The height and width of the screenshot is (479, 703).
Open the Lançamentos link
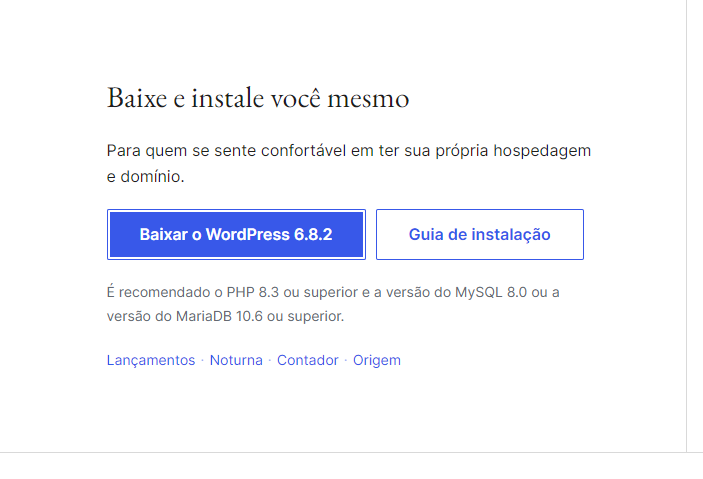[x=151, y=360]
